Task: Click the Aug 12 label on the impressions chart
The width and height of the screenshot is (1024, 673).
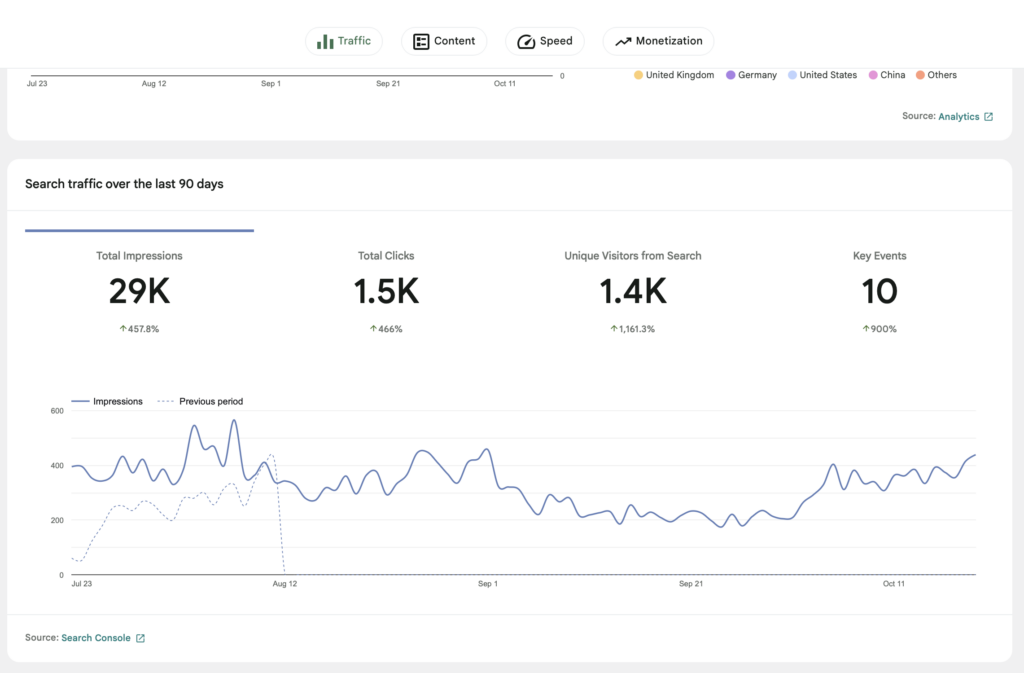Action: pos(285,584)
